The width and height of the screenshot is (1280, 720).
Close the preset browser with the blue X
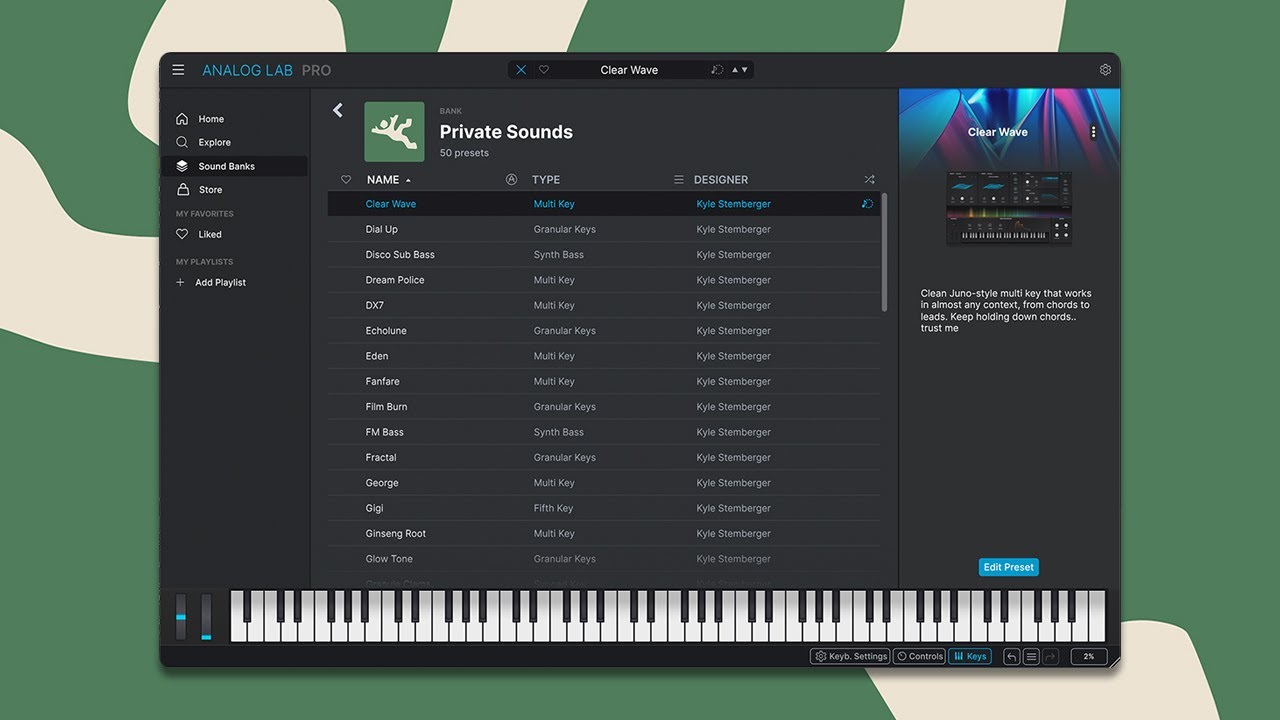pyautogui.click(x=521, y=70)
